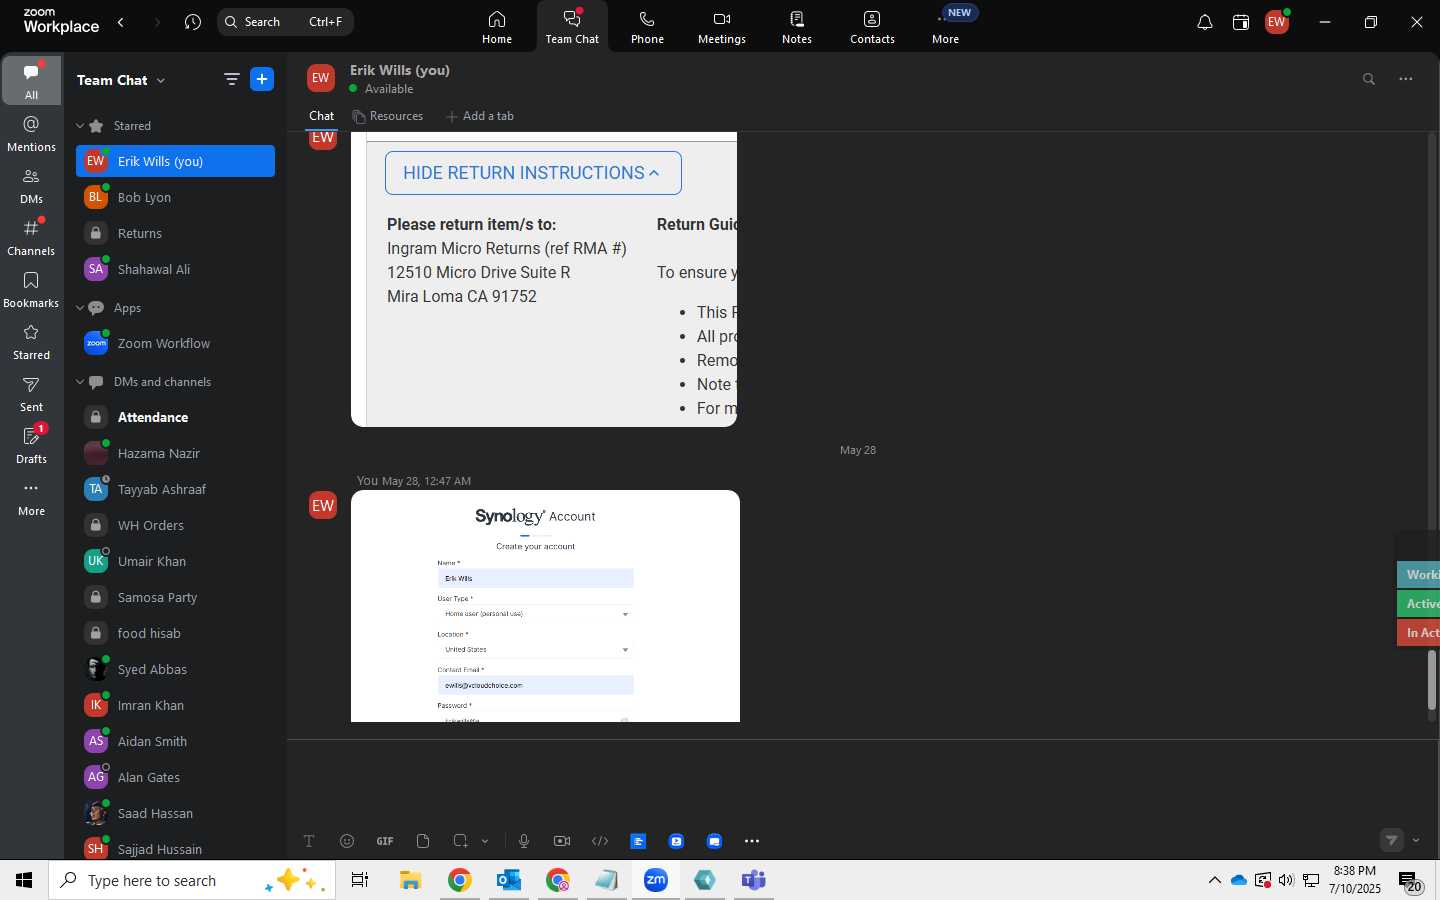Open Microsoft Teams from the taskbar
This screenshot has width=1440, height=900.
pos(753,880)
